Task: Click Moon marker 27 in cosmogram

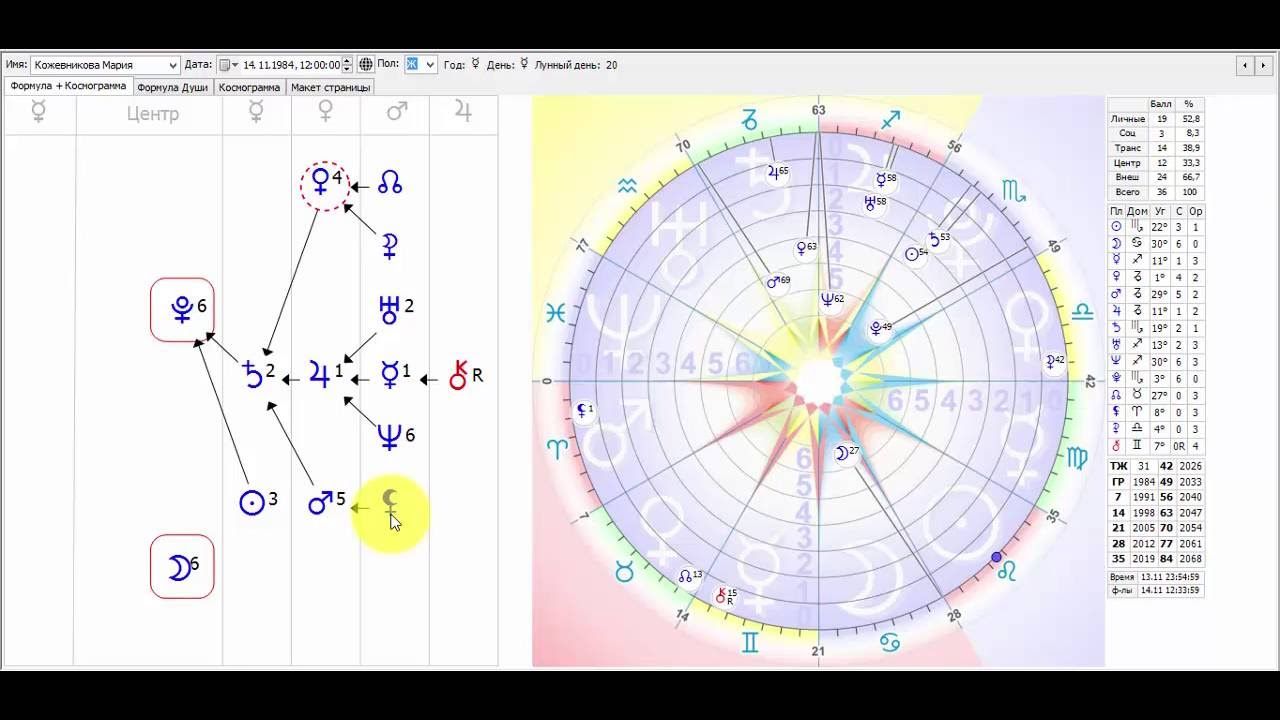Action: (x=846, y=453)
